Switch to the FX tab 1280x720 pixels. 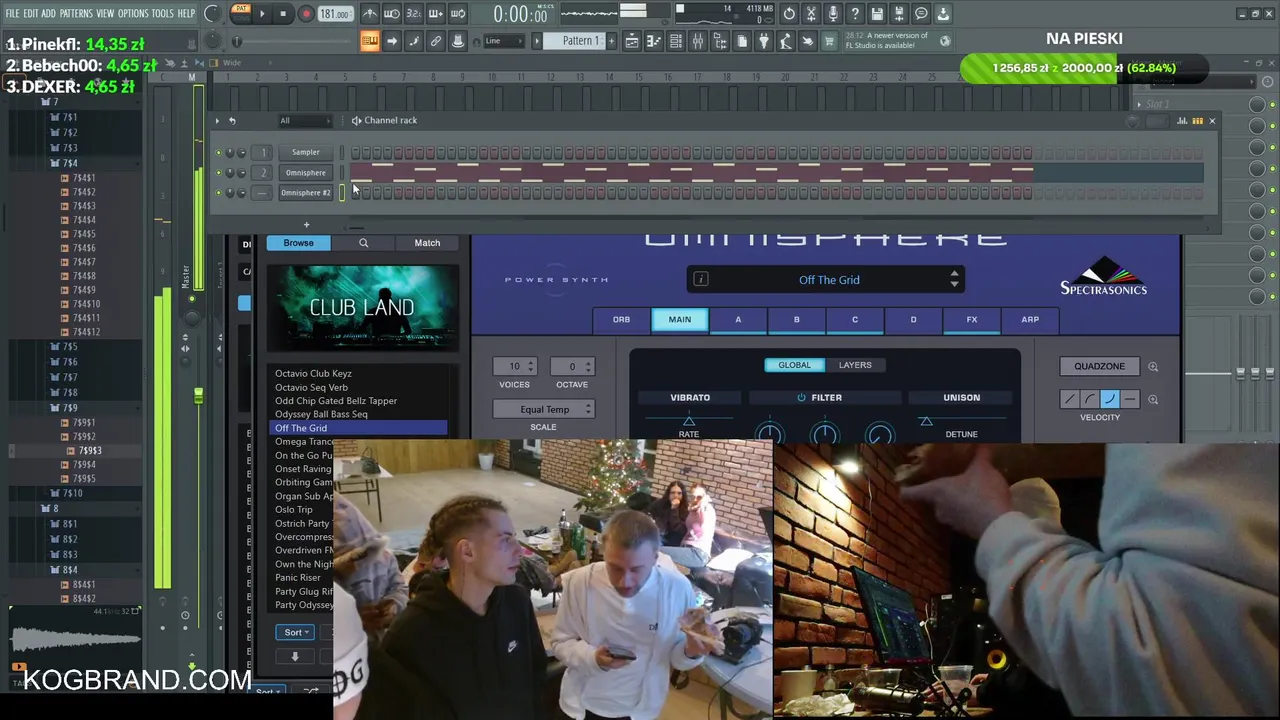pyautogui.click(x=971, y=320)
